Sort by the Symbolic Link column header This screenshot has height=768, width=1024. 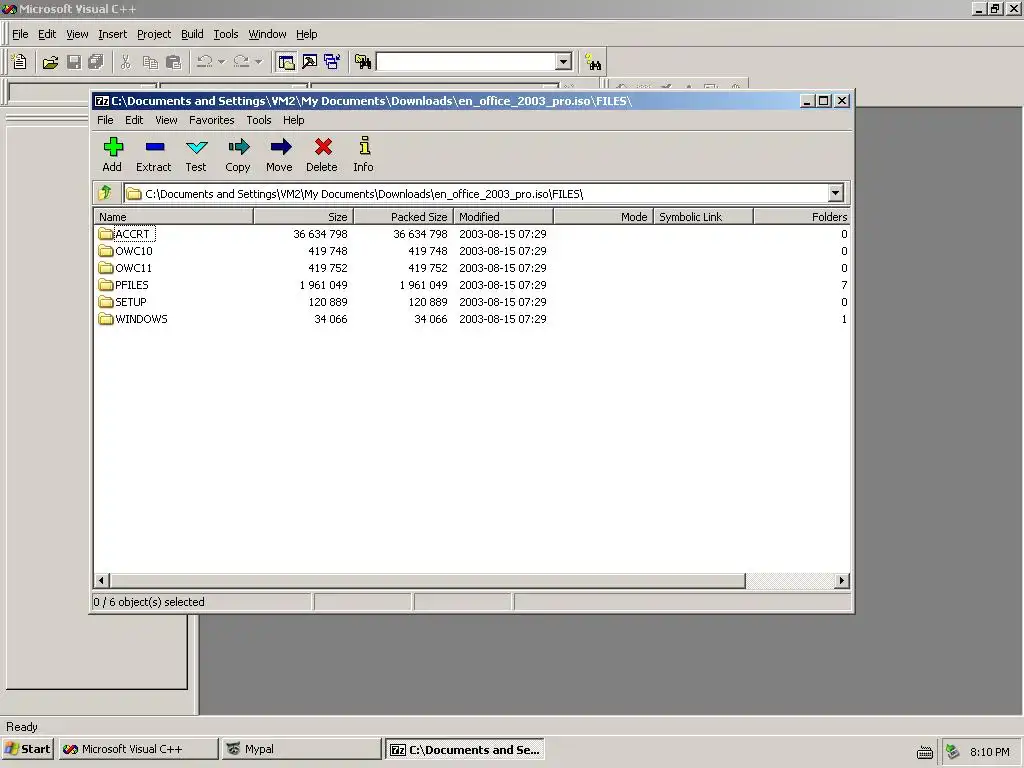click(x=703, y=217)
